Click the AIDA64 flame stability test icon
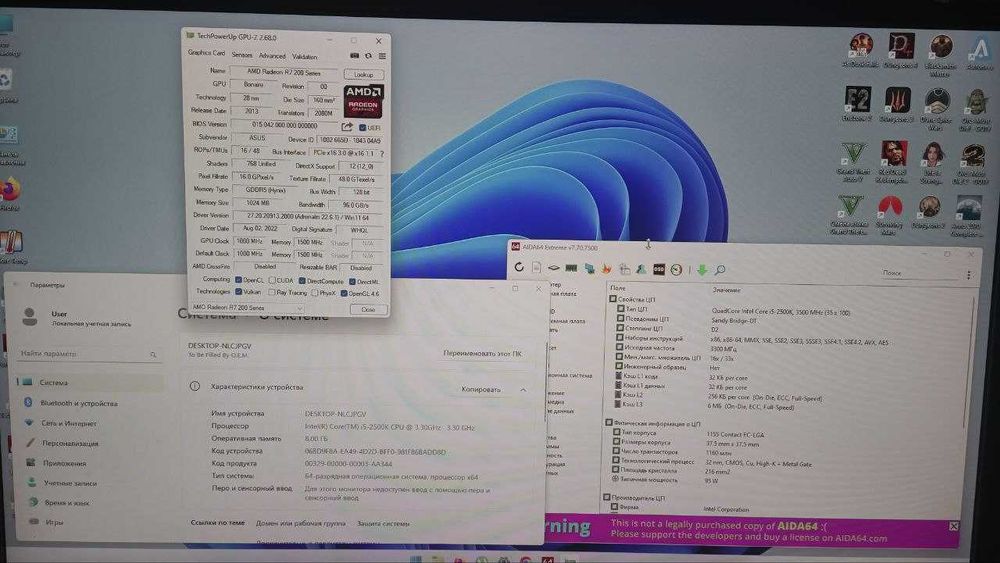 point(607,268)
